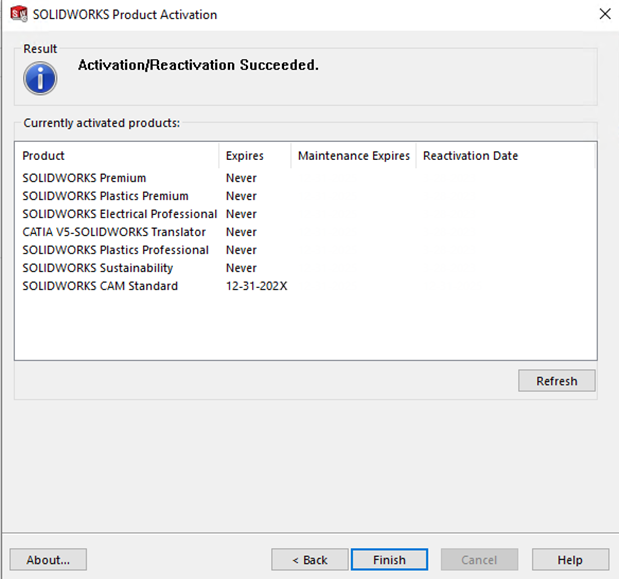Screen dimensions: 619x579
Task: Sort by the Product column header
Action: point(117,156)
